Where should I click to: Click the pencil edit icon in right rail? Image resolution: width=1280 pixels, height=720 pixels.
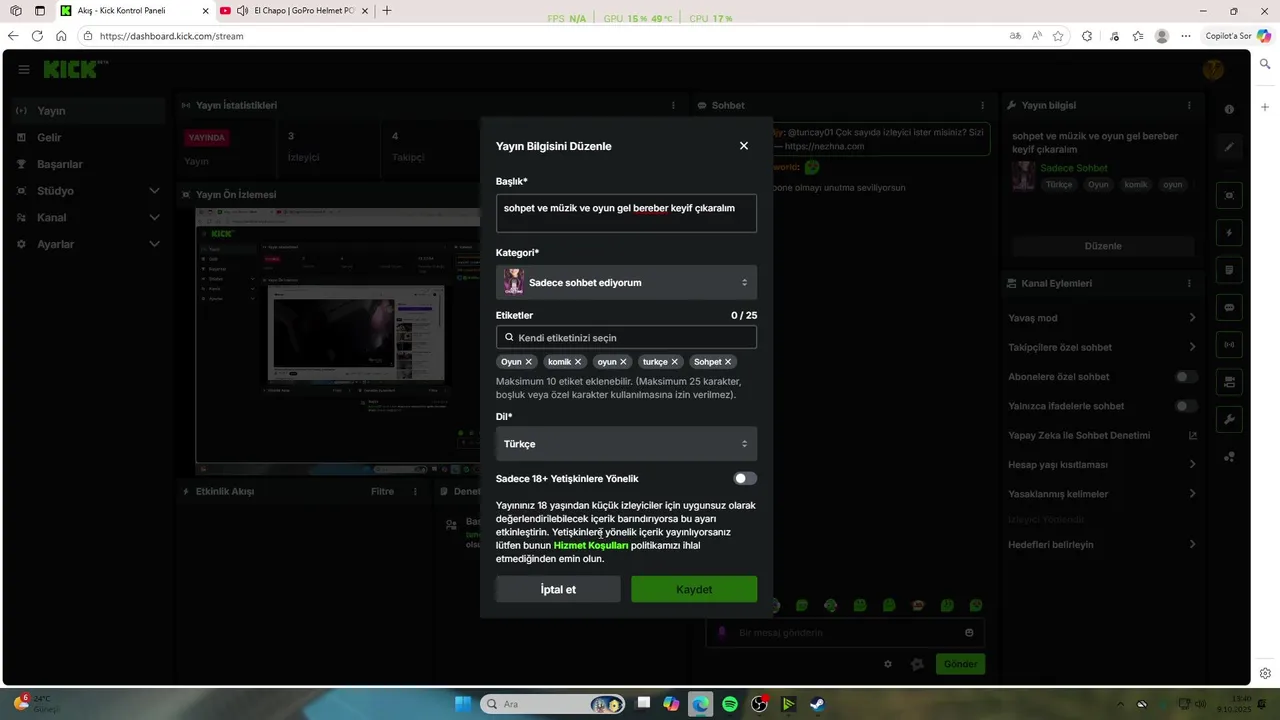pyautogui.click(x=1229, y=147)
